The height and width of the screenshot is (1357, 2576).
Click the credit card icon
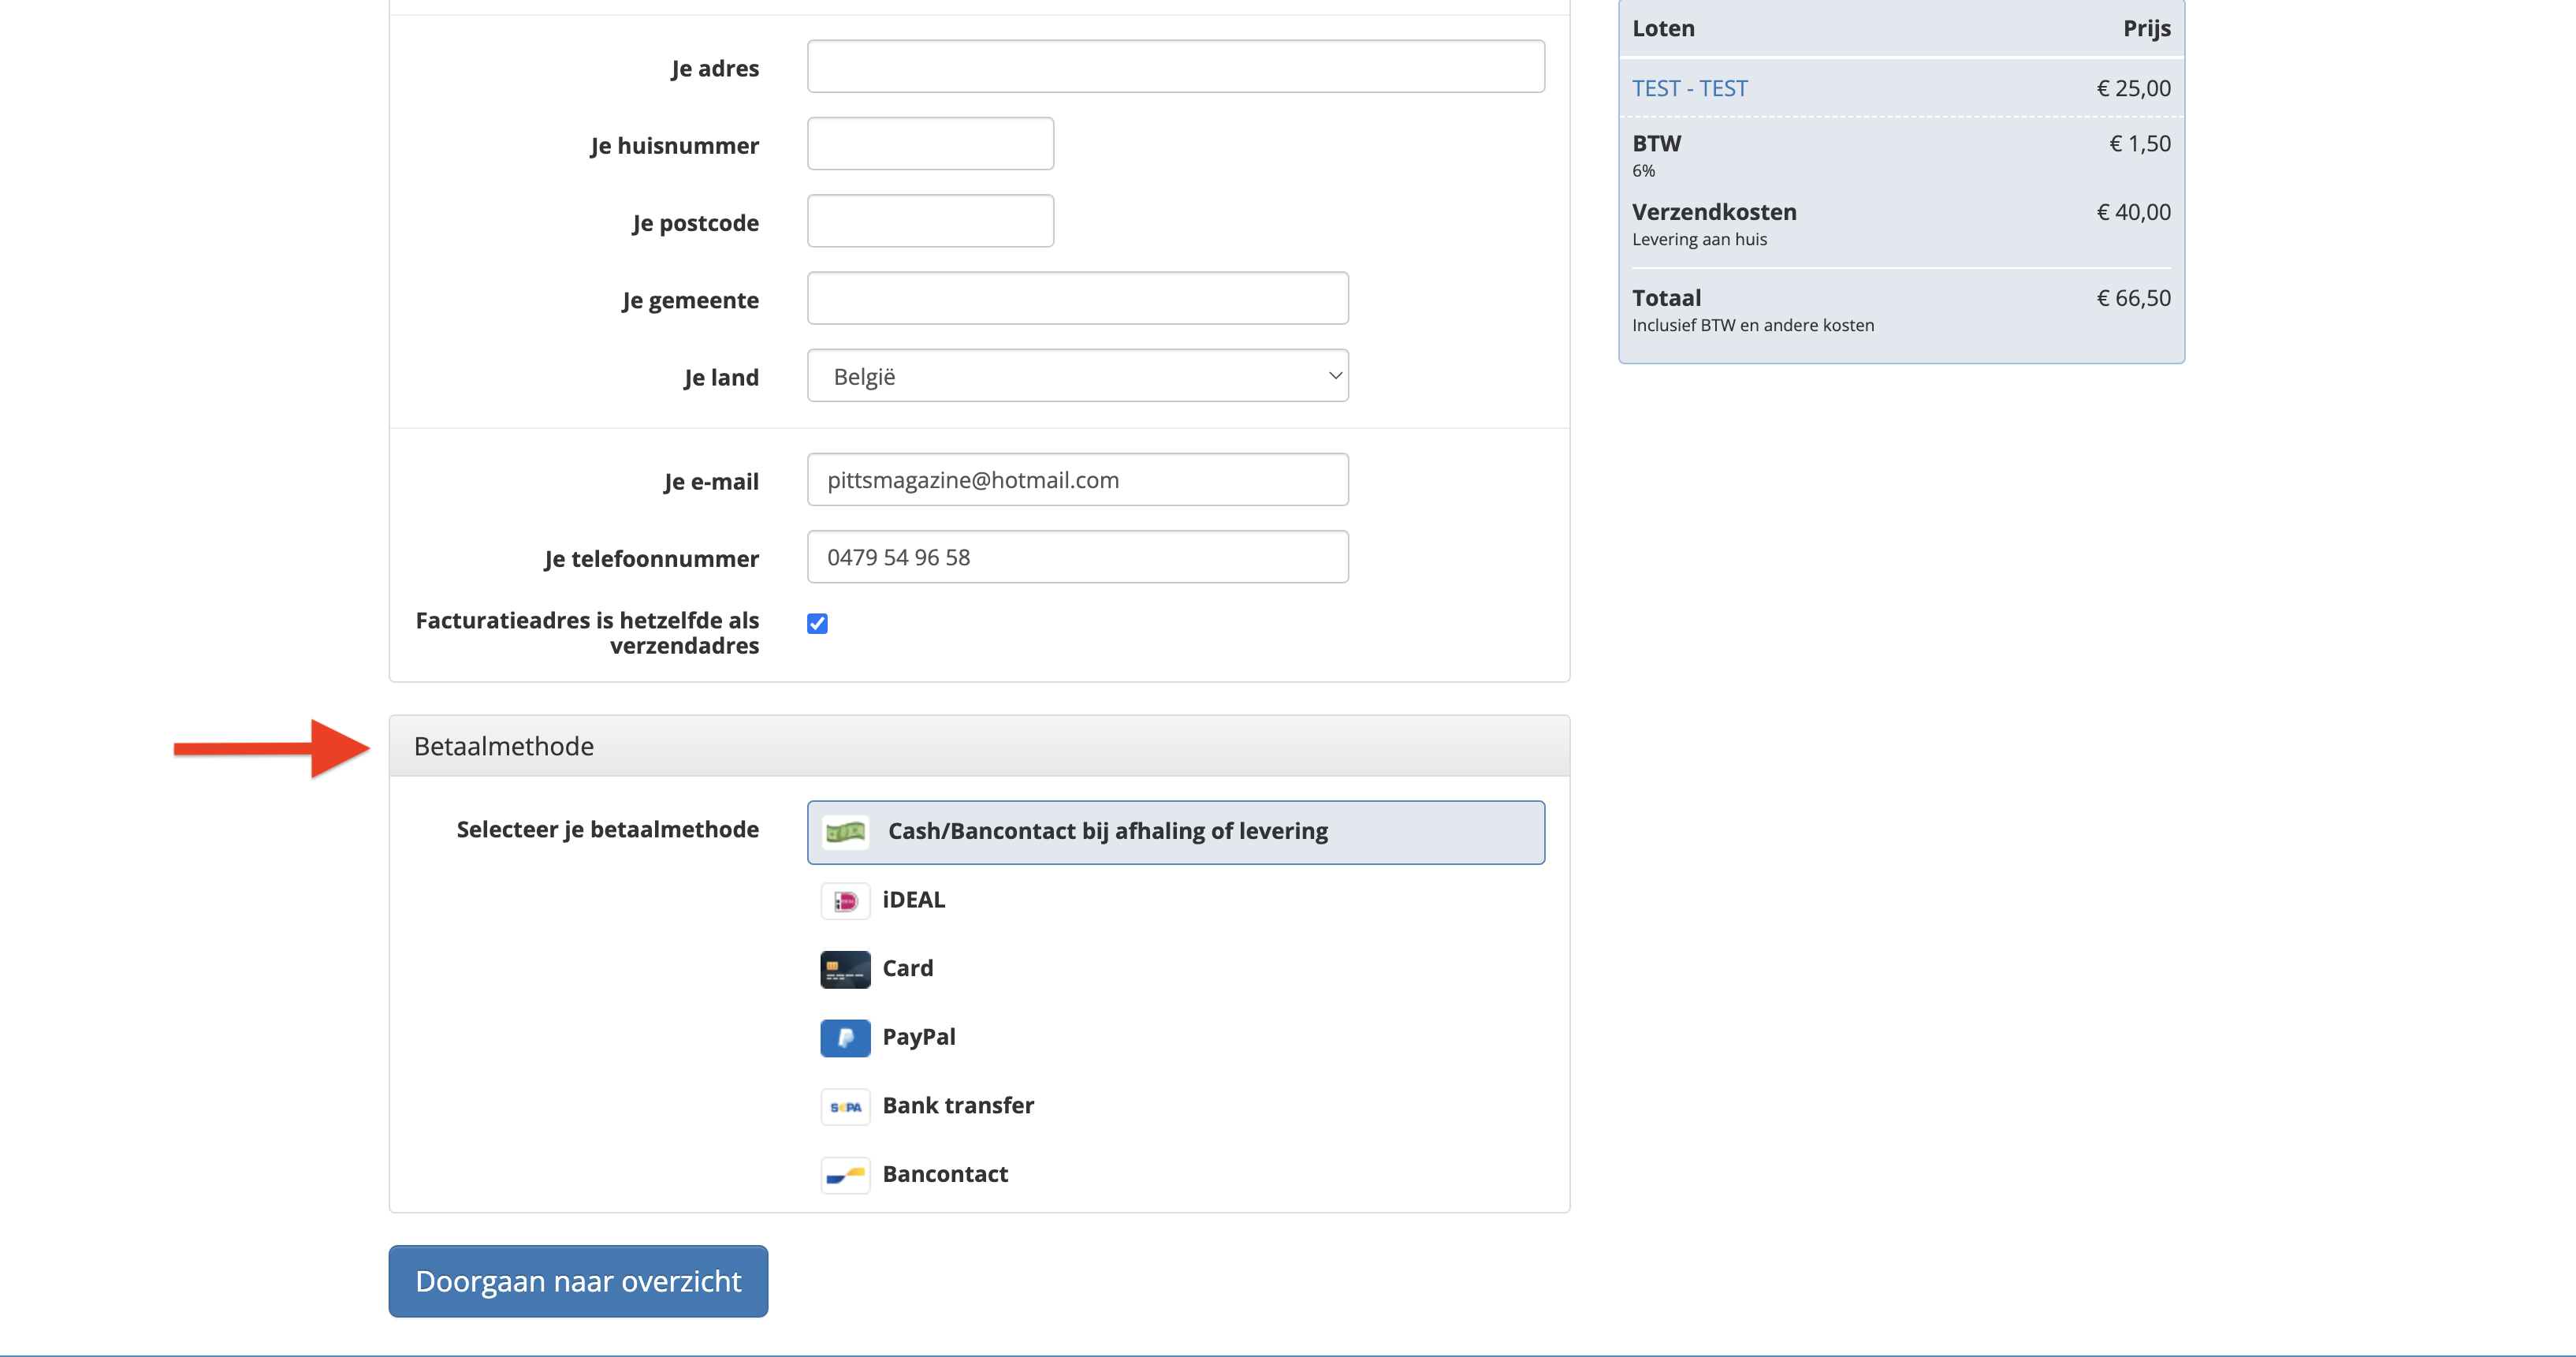845,969
